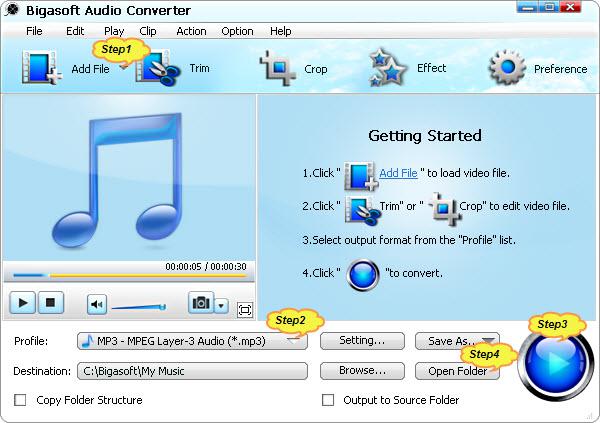Click the Destination: label
This screenshot has height=423, width=600.
coord(42,371)
